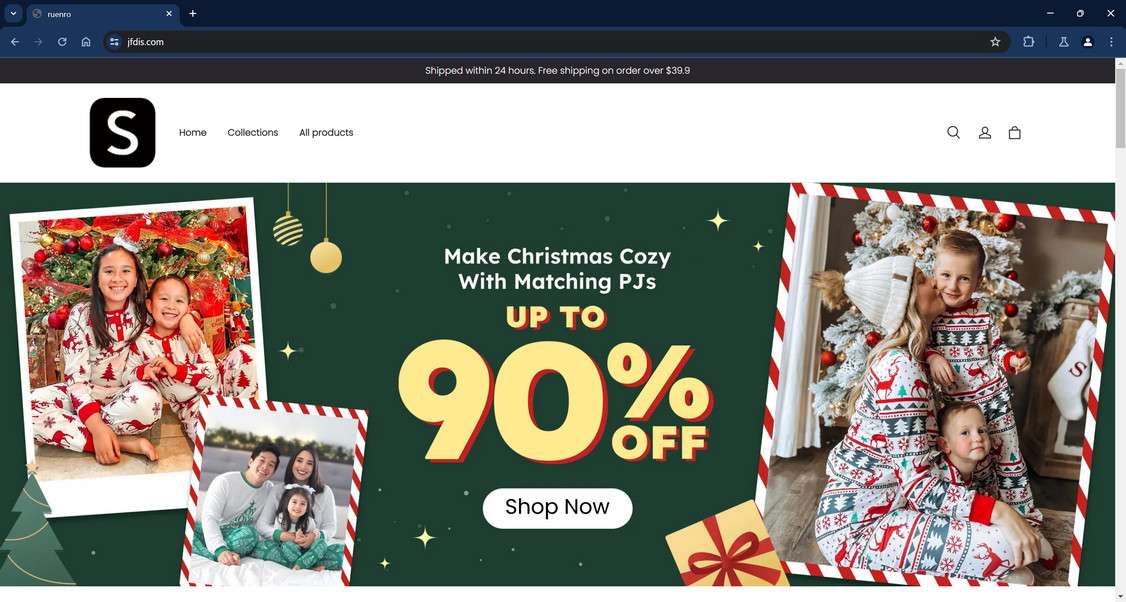Open Chrome three-dot menu

point(1111,42)
